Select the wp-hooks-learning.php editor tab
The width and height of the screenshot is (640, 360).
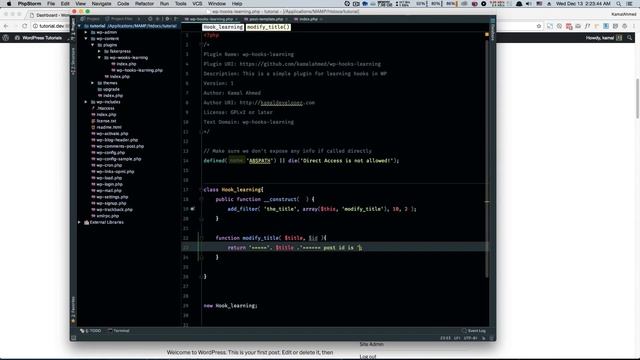(211, 19)
